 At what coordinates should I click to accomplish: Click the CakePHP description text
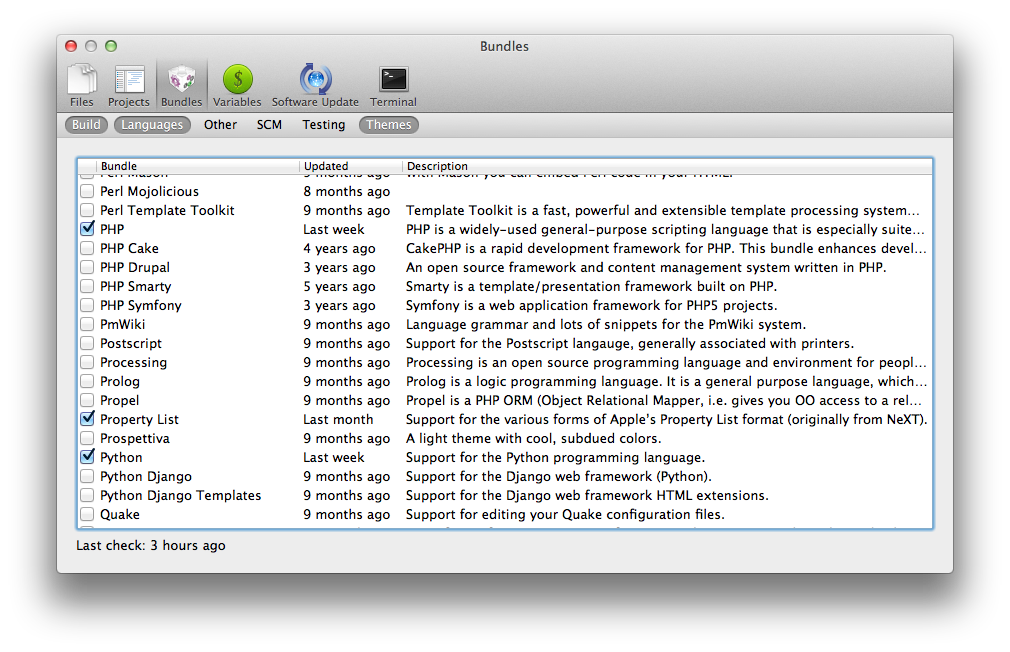point(666,248)
